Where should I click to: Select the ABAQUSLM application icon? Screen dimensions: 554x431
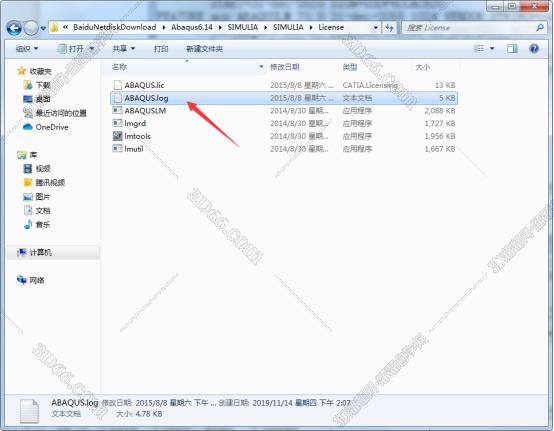117,111
